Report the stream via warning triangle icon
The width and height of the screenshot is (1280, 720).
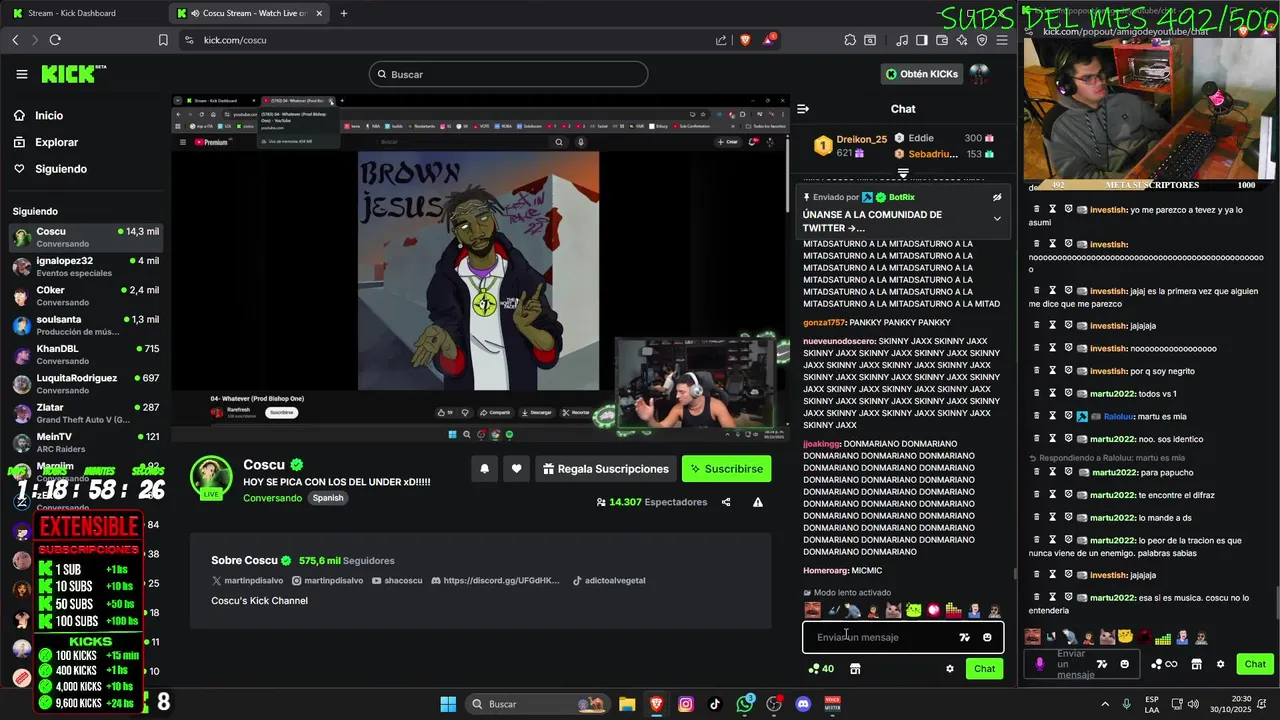click(758, 502)
